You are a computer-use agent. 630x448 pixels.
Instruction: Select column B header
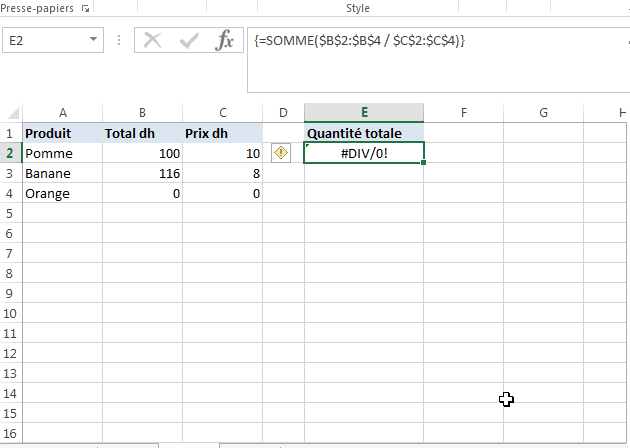pos(142,113)
